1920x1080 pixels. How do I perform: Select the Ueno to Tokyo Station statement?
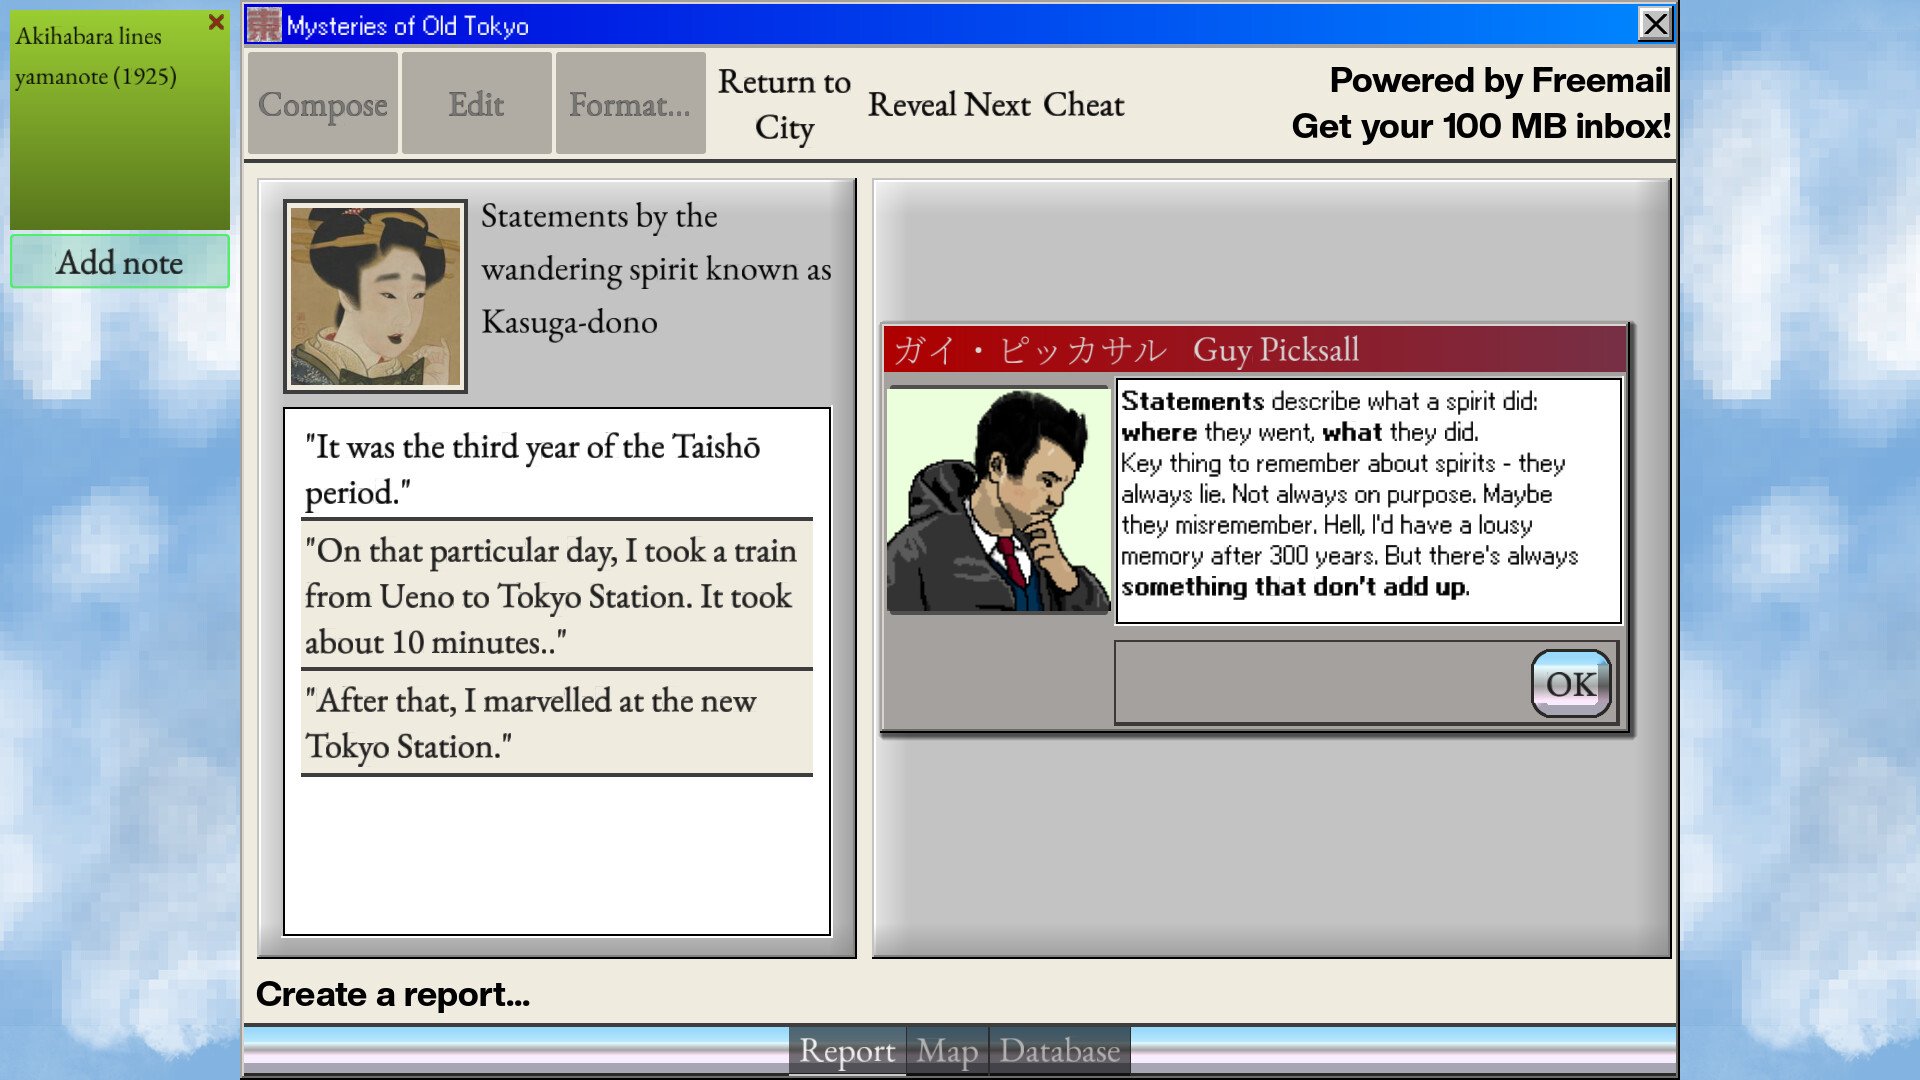point(556,596)
